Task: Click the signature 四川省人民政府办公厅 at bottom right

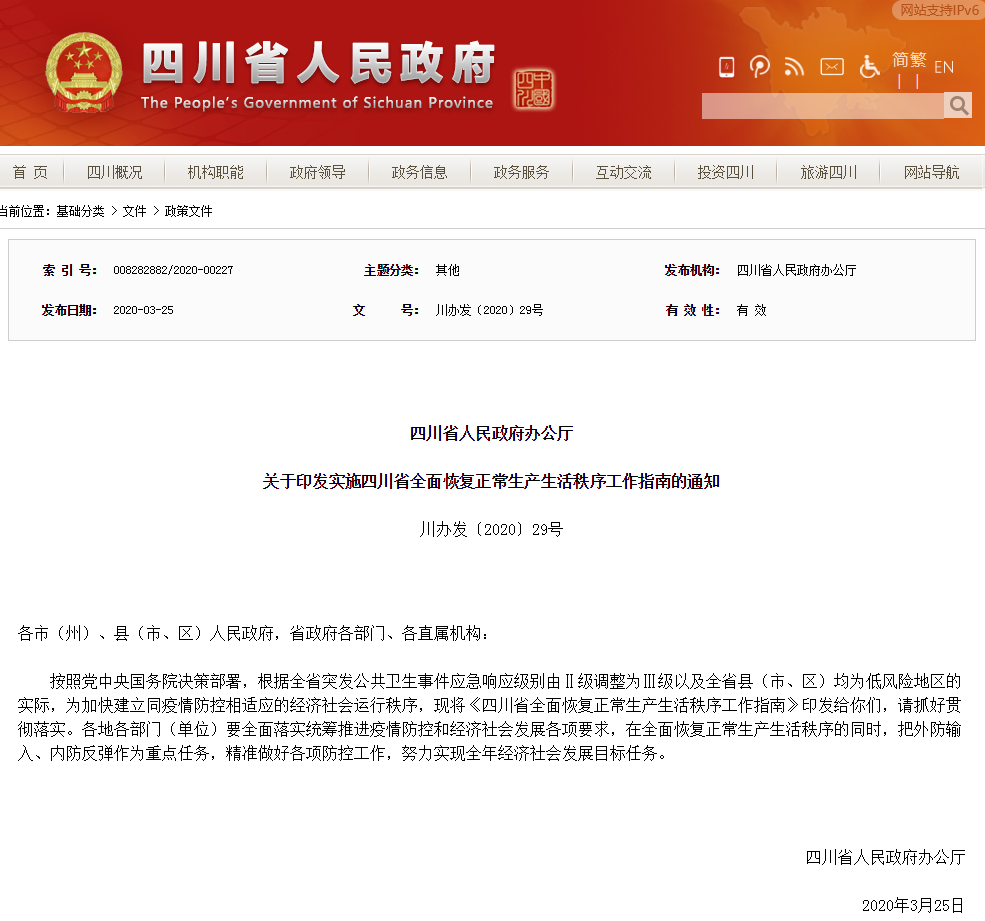Action: coord(885,857)
